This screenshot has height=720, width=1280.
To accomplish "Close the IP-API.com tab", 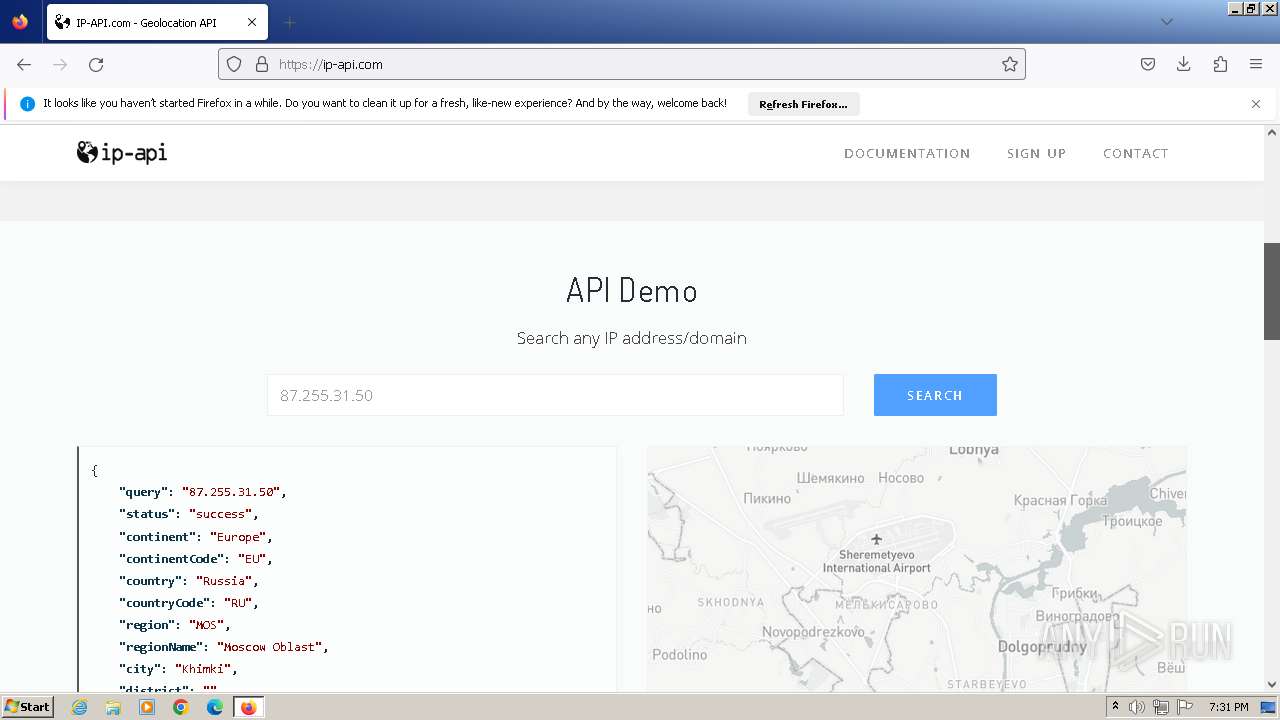I will pyautogui.click(x=252, y=22).
